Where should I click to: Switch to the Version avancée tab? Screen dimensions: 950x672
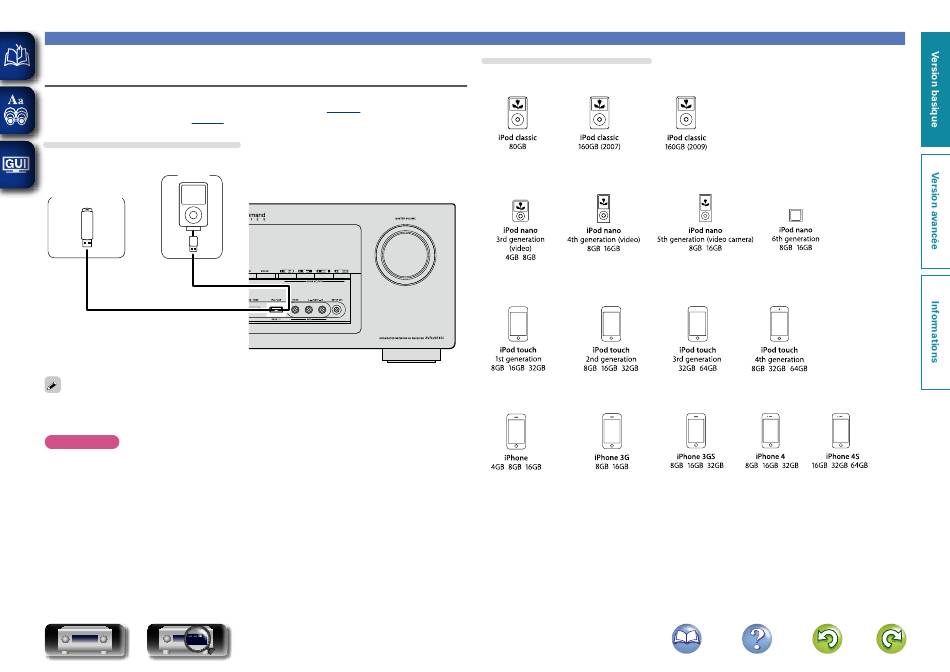[935, 211]
